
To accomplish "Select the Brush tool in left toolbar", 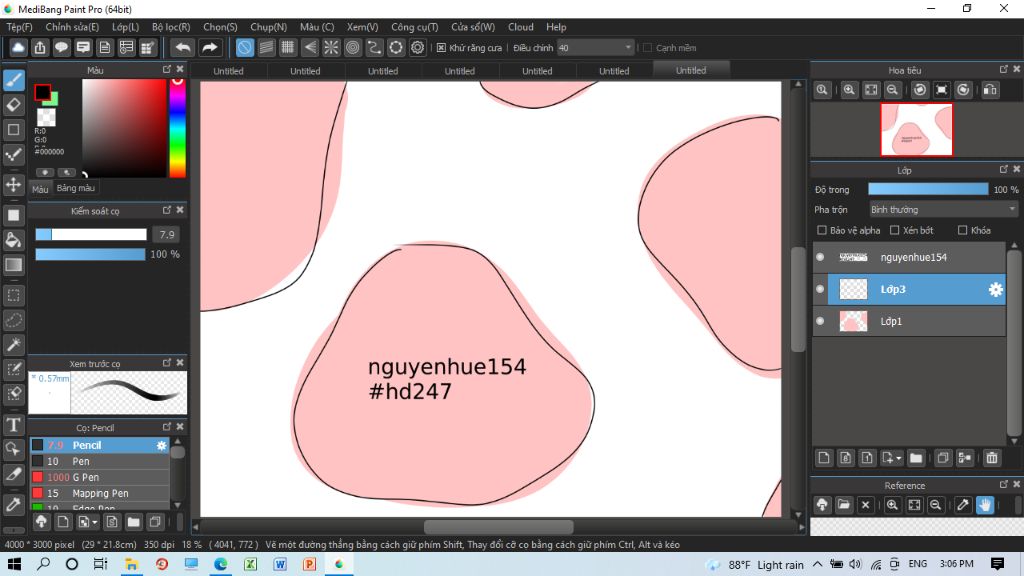I will point(14,80).
